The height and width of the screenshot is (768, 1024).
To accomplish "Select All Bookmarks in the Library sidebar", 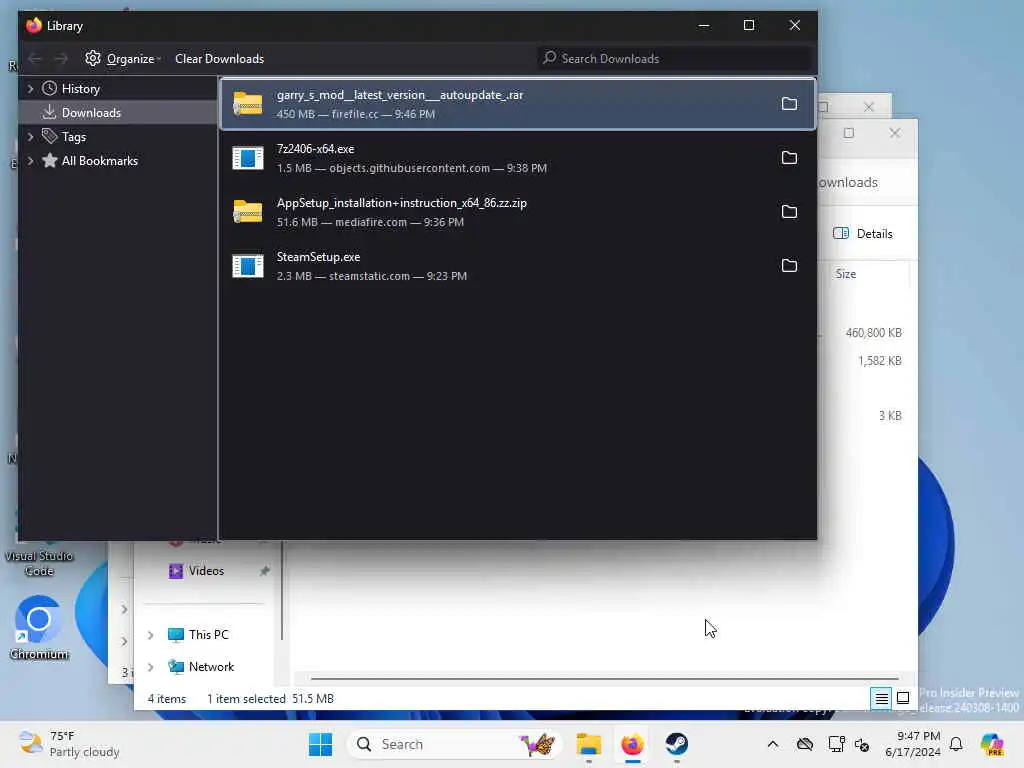I will pyautogui.click(x=99, y=161).
